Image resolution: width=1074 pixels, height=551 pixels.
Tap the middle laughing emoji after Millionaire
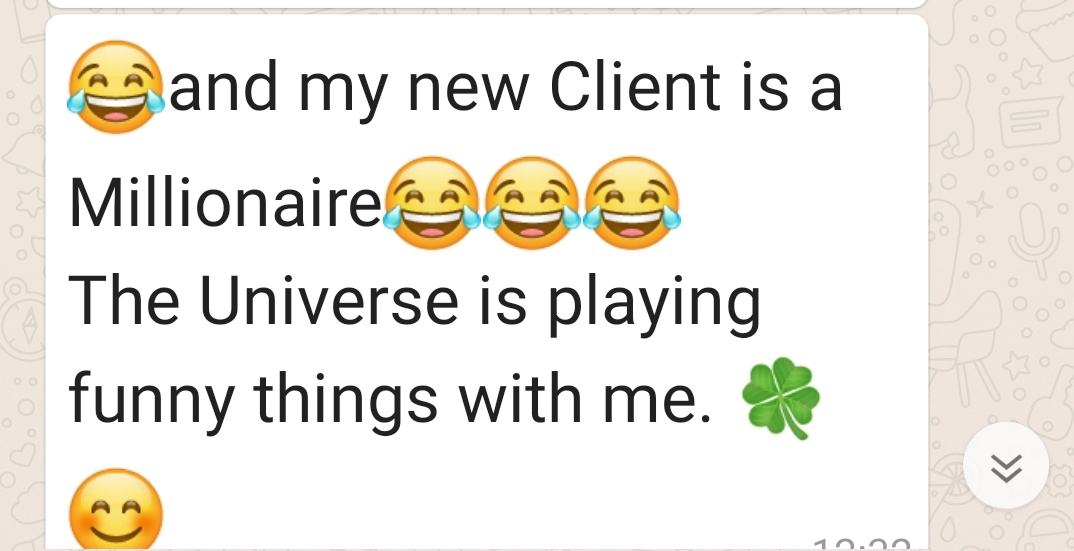[x=532, y=203]
